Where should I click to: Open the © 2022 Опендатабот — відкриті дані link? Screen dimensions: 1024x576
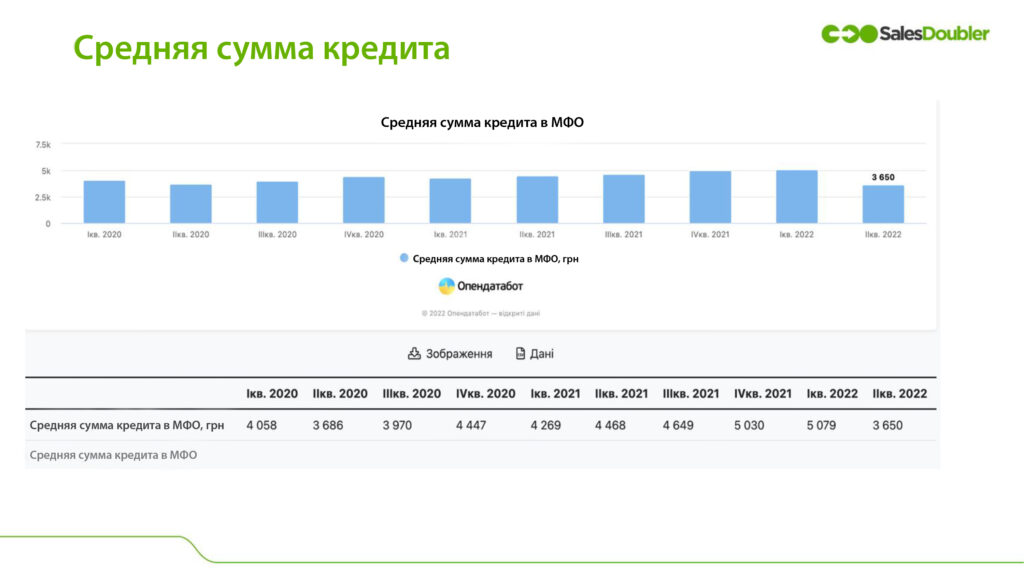480,312
